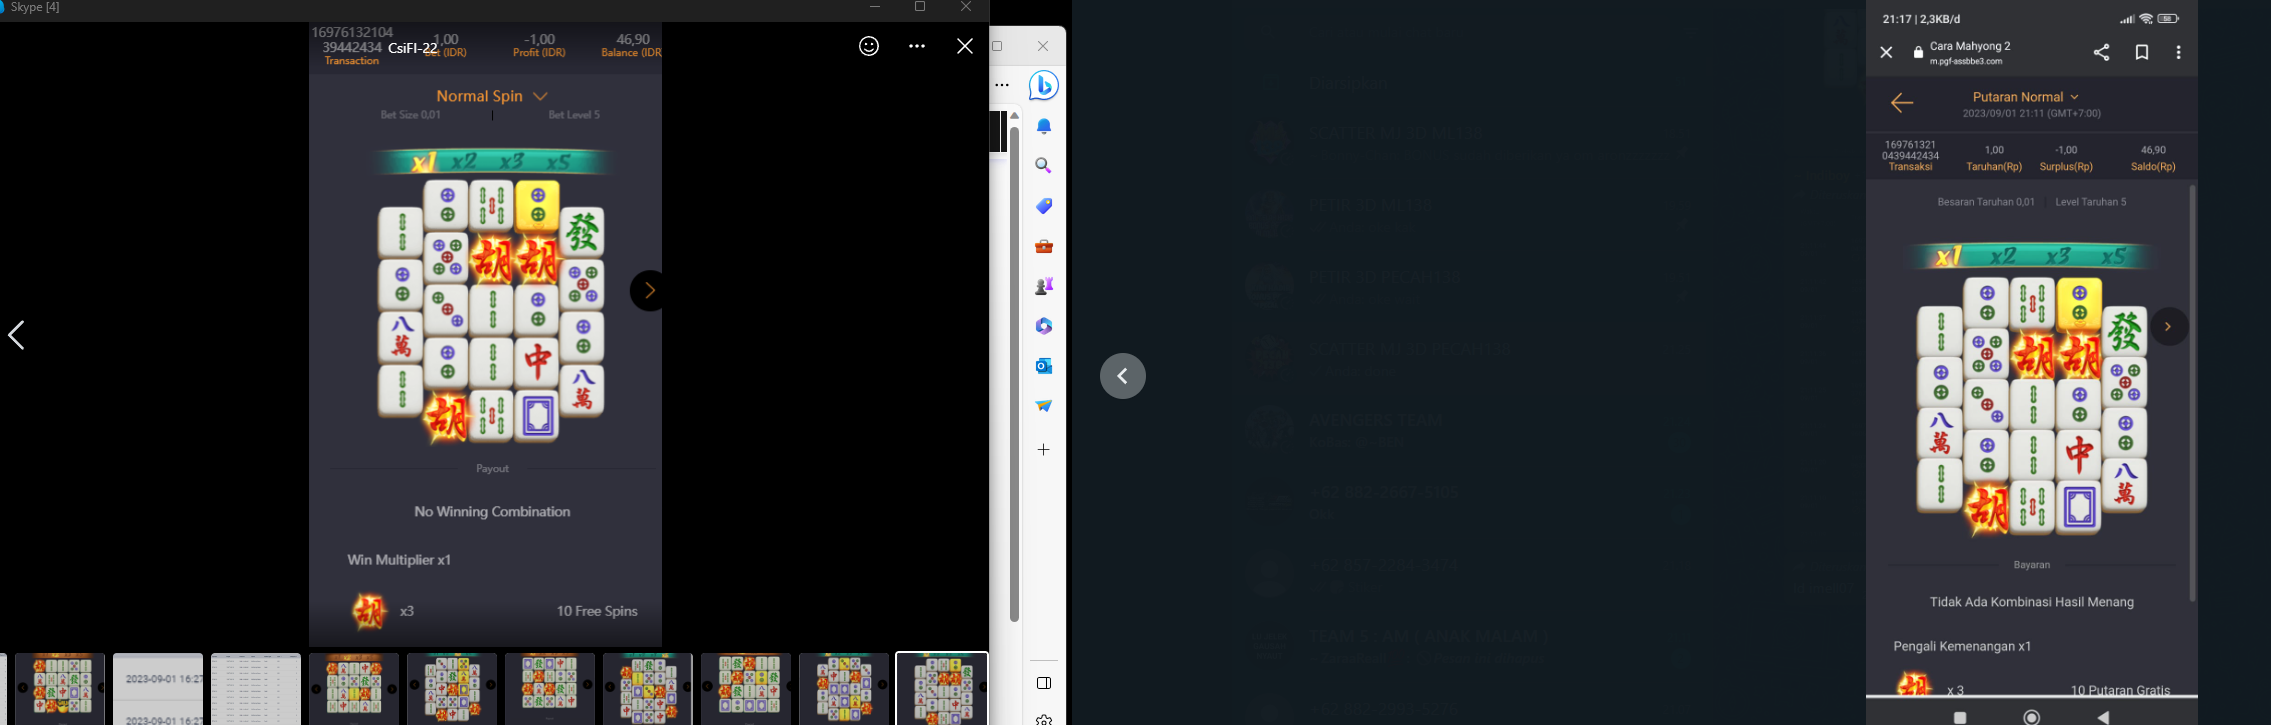Click the 'Bayaran' label on phone
Screen dimensions: 2271x725
pyautogui.click(x=2032, y=565)
